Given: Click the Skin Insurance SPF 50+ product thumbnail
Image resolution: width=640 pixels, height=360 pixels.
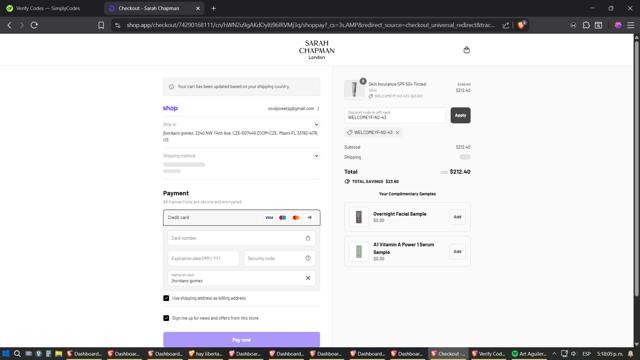Looking at the screenshot, I should pyautogui.click(x=354, y=89).
